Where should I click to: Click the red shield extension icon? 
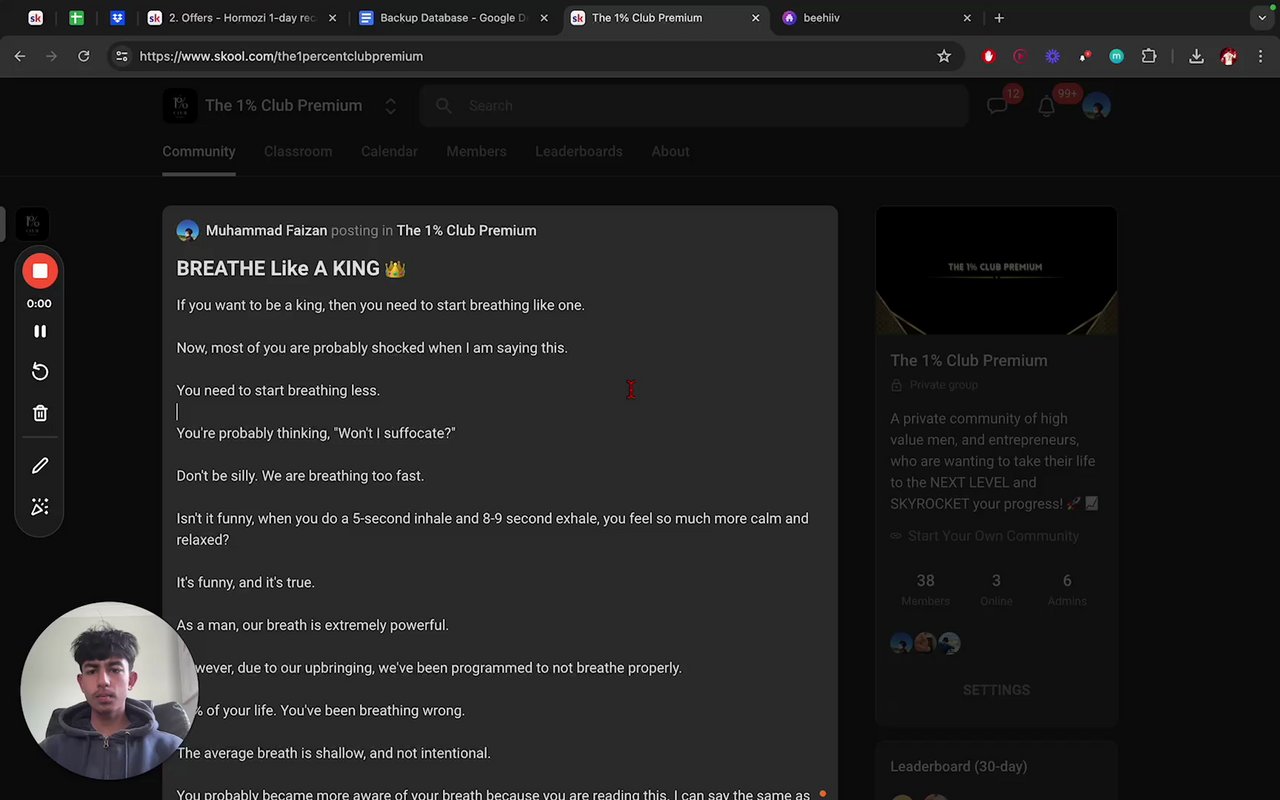pyautogui.click(x=989, y=56)
